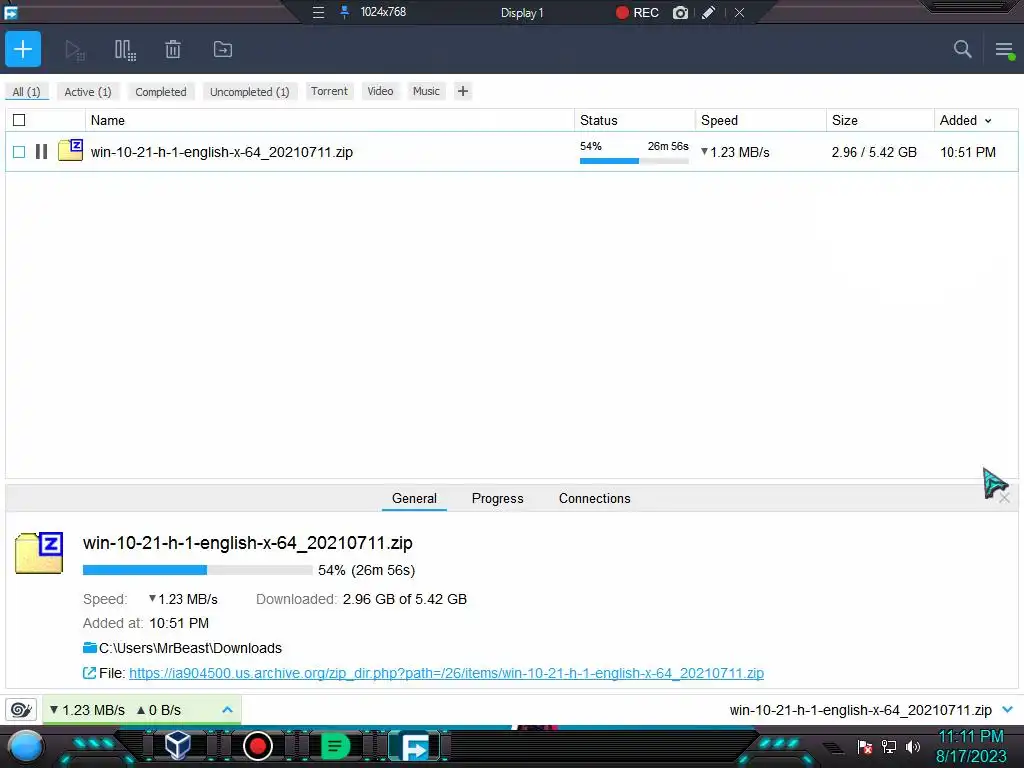The height and width of the screenshot is (768, 1024).
Task: Pause the win-10-21-h-1 zip download
Action: click(x=41, y=152)
